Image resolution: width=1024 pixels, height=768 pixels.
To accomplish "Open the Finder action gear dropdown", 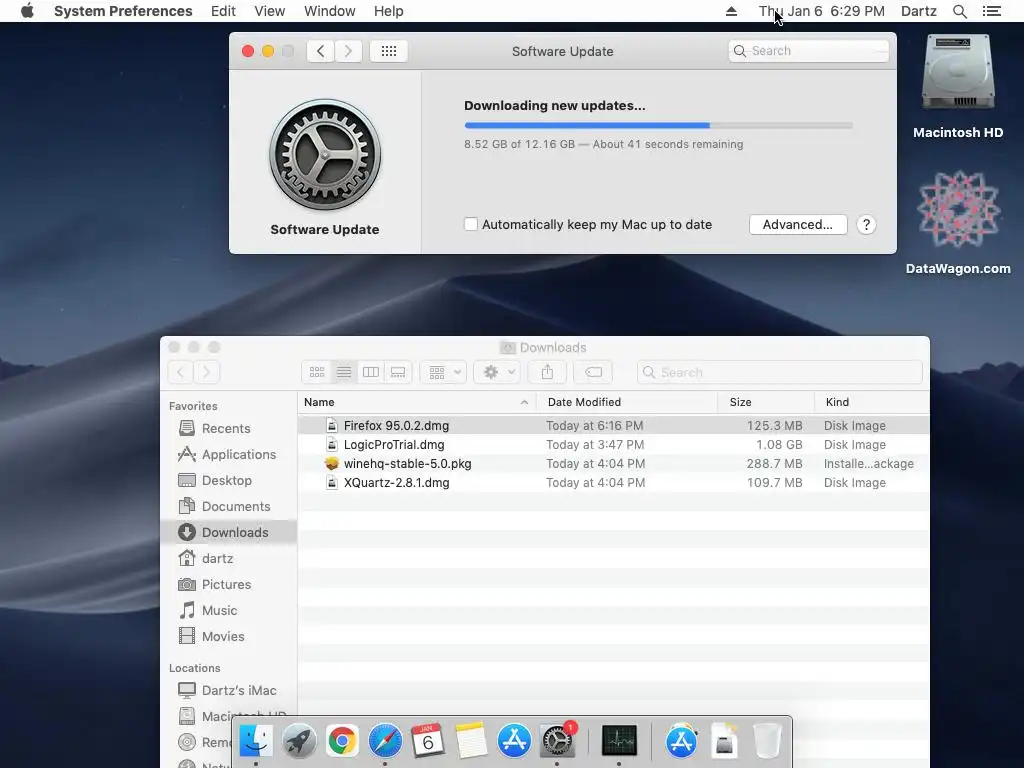I will point(497,372).
